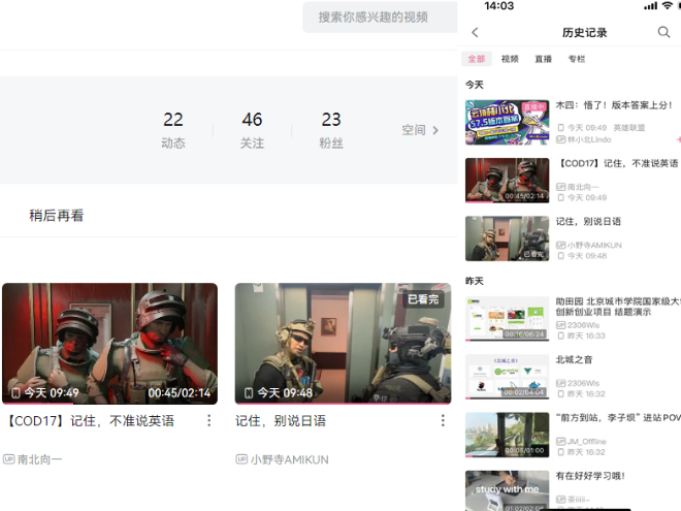Click uploader 2306Wls under 北城之音
Screen dimensions: 681x511
(583, 383)
